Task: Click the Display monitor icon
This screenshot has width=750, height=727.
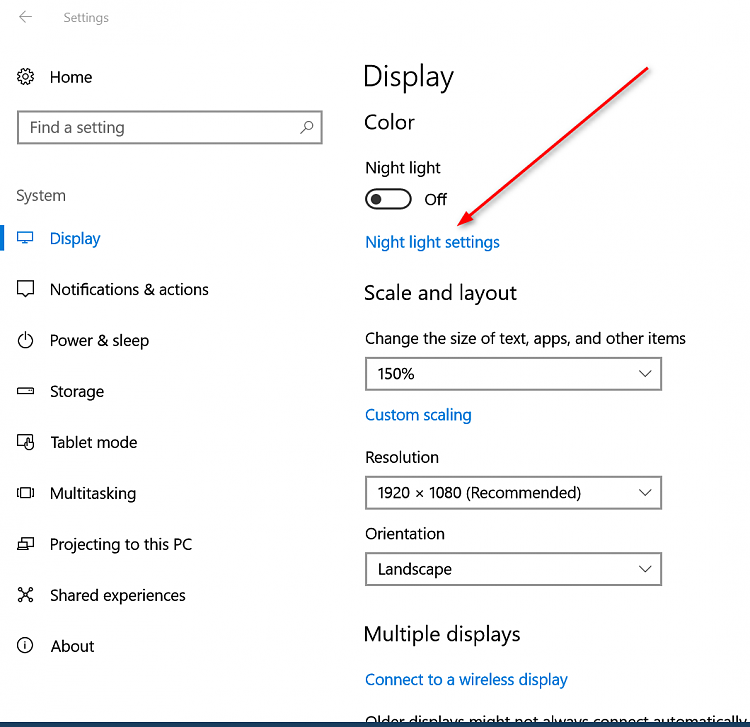Action: pyautogui.click(x=25, y=238)
